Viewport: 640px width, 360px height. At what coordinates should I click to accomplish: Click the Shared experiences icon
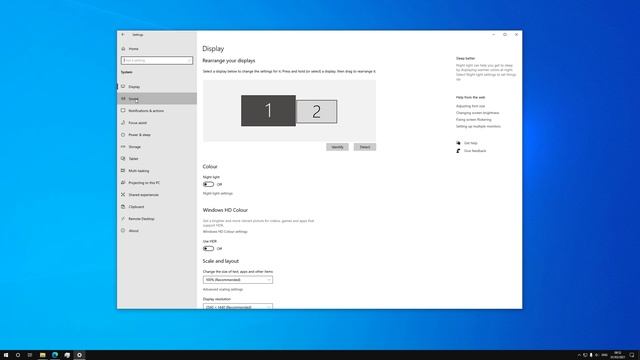123,195
